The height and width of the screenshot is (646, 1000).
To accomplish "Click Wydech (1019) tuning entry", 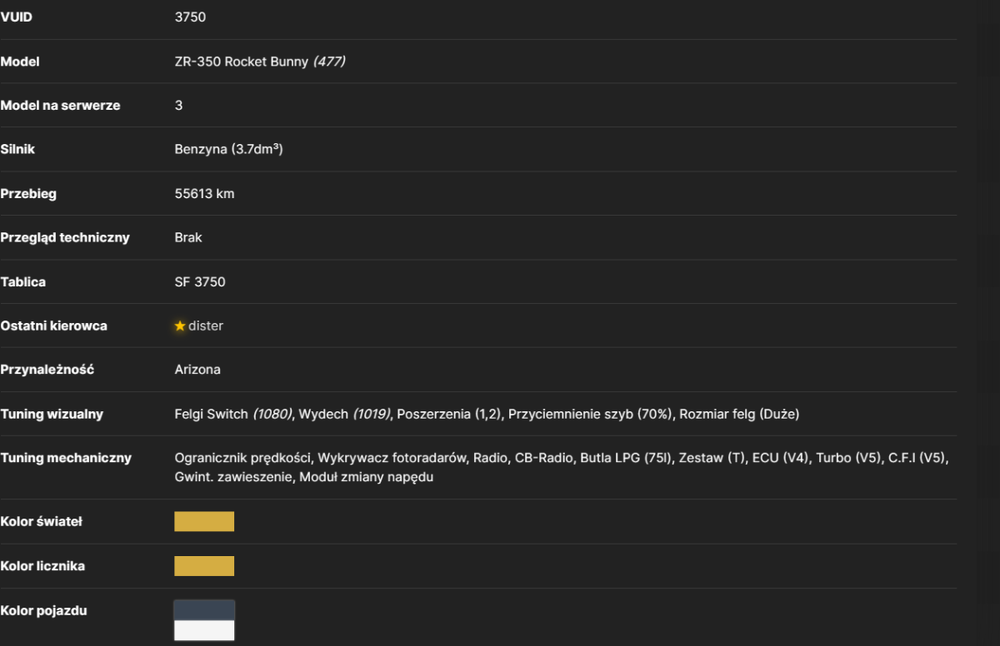I will point(344,415).
